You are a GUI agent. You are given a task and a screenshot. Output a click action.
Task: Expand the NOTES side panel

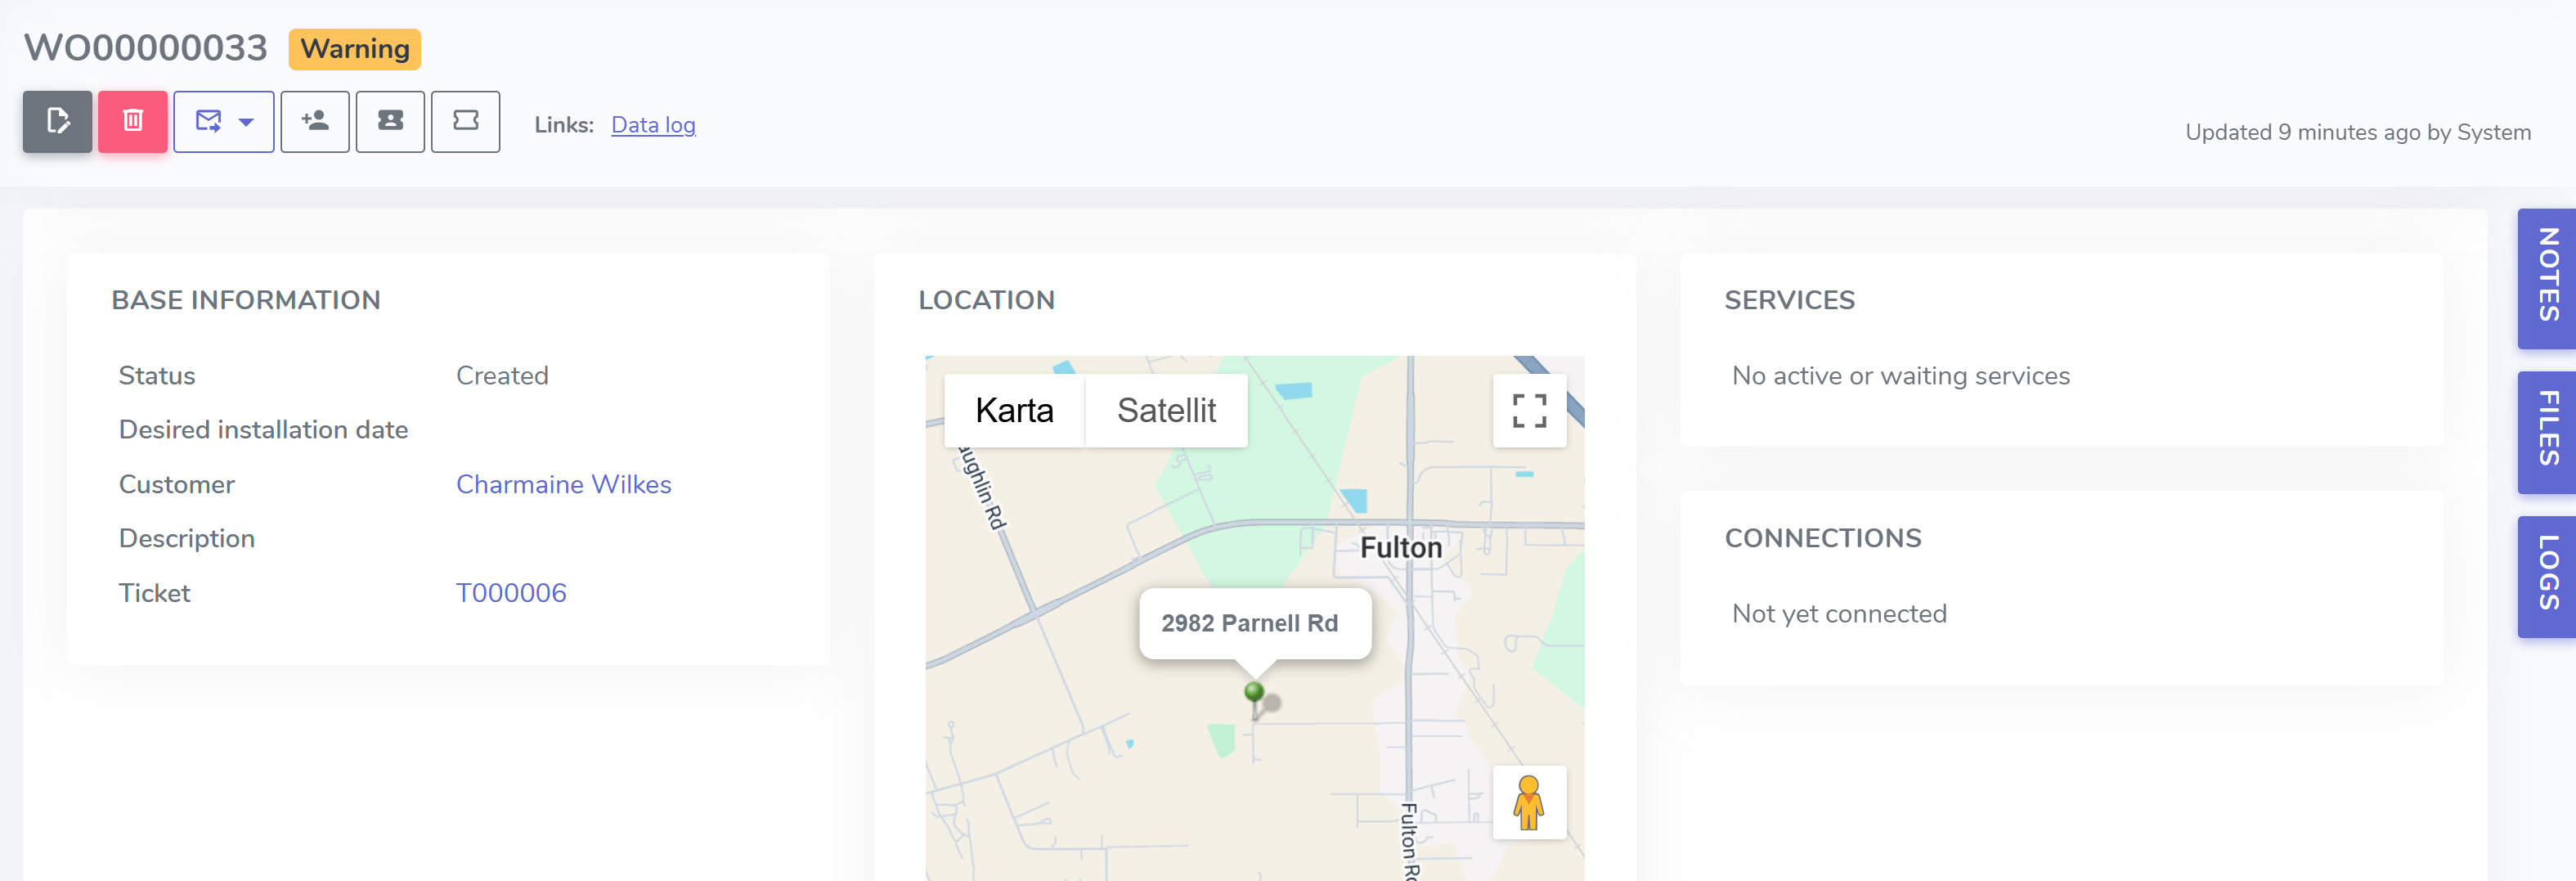pos(2547,277)
